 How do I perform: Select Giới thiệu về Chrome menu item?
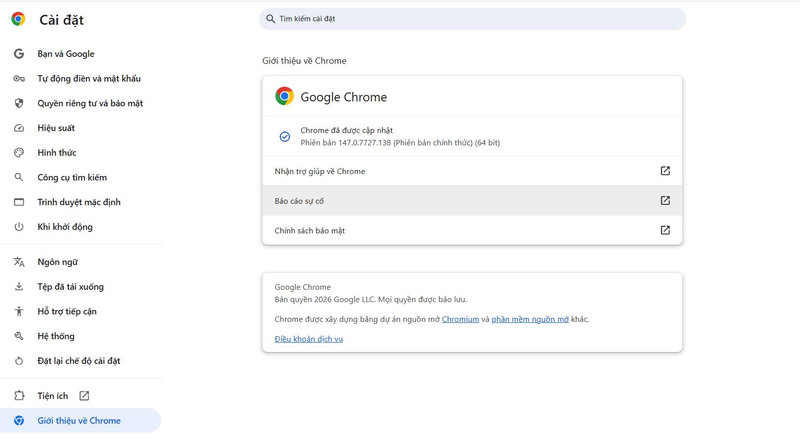[x=81, y=421]
